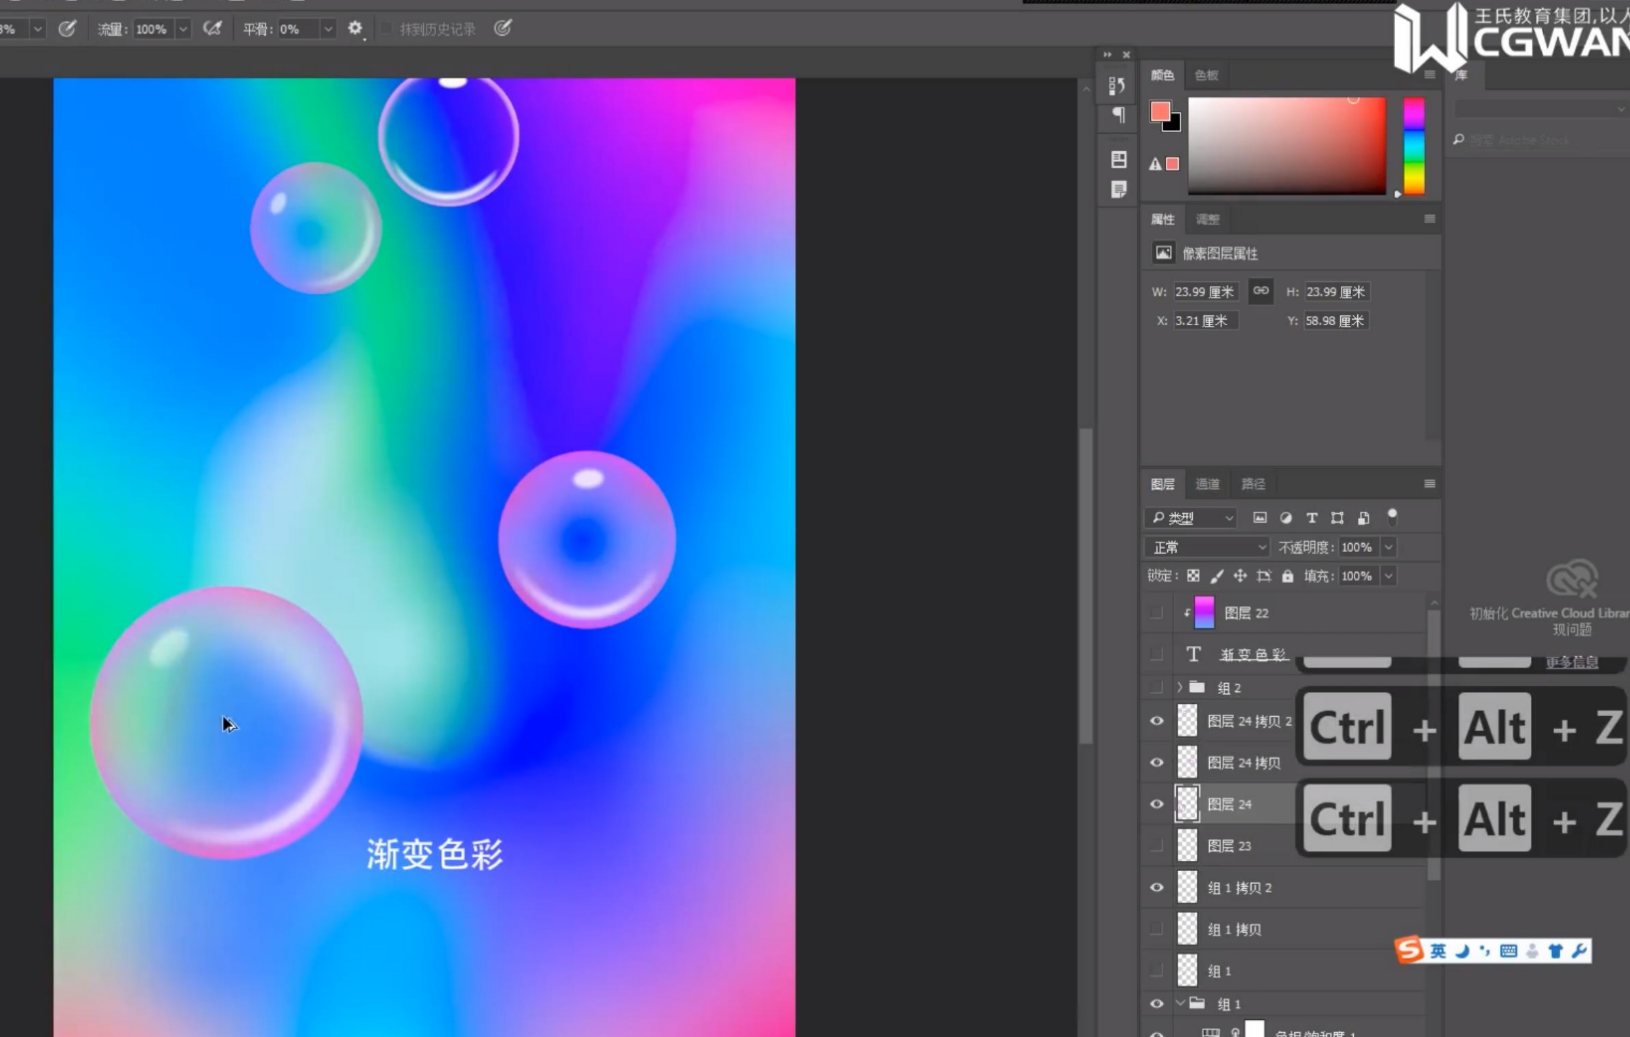The width and height of the screenshot is (1630, 1037).
Task: Expand the 组 2 group
Action: tap(1180, 688)
